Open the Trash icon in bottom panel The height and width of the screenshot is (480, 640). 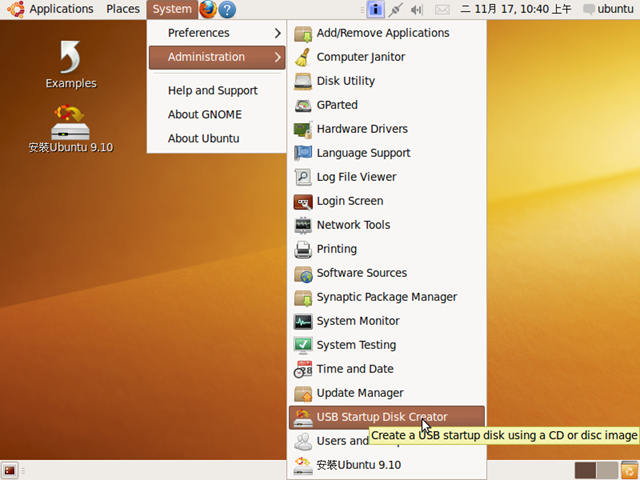tap(630, 470)
